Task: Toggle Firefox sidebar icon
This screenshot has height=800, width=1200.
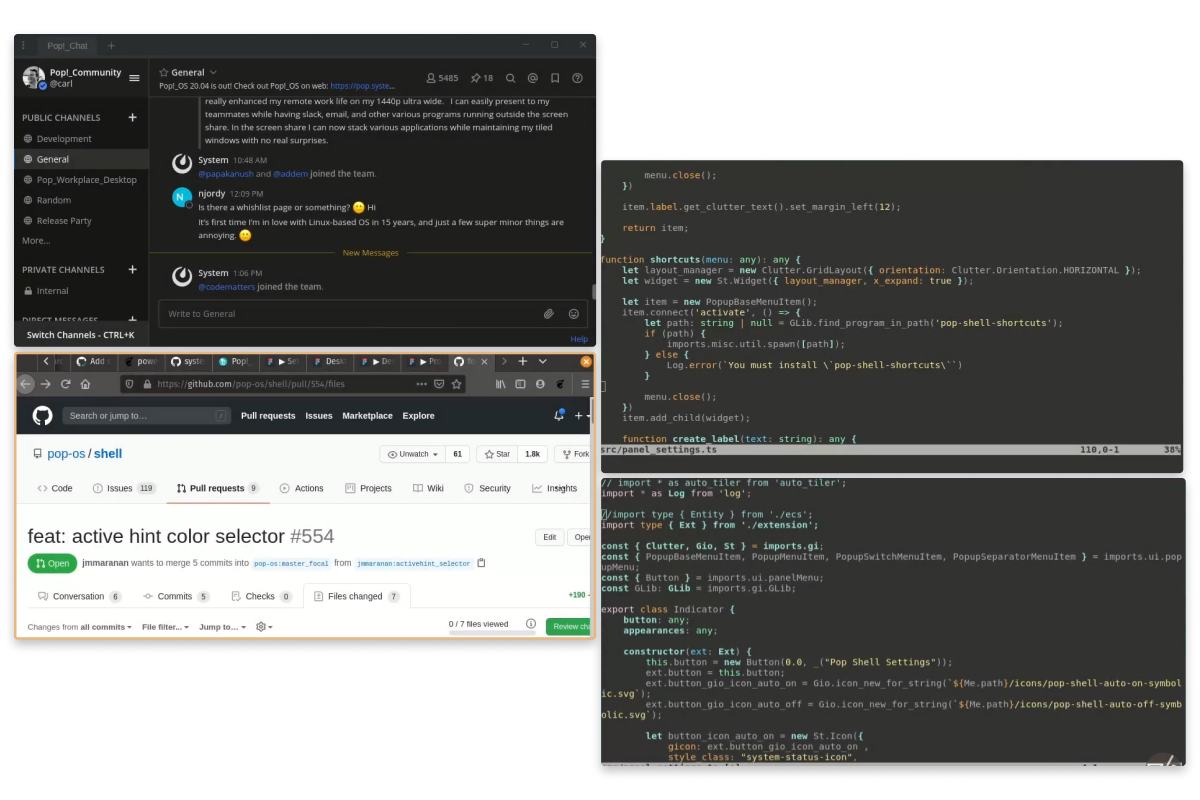Action: 520,384
